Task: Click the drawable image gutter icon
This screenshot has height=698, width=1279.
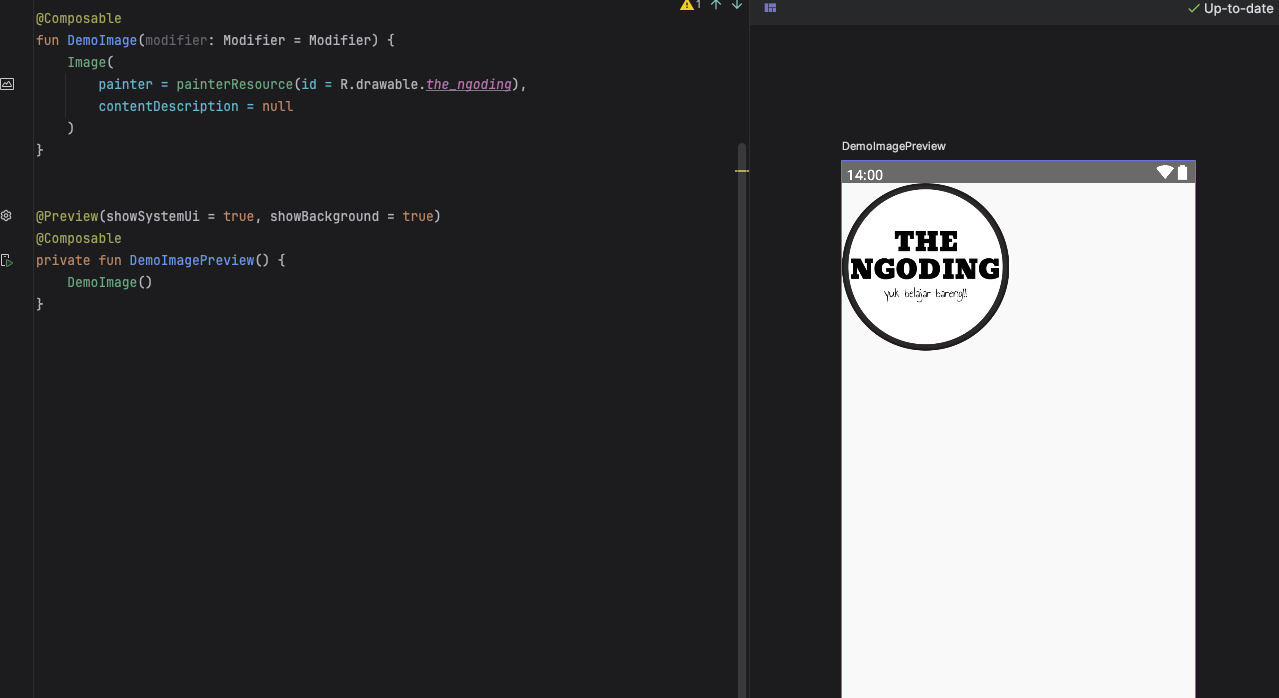Action: (x=7, y=84)
